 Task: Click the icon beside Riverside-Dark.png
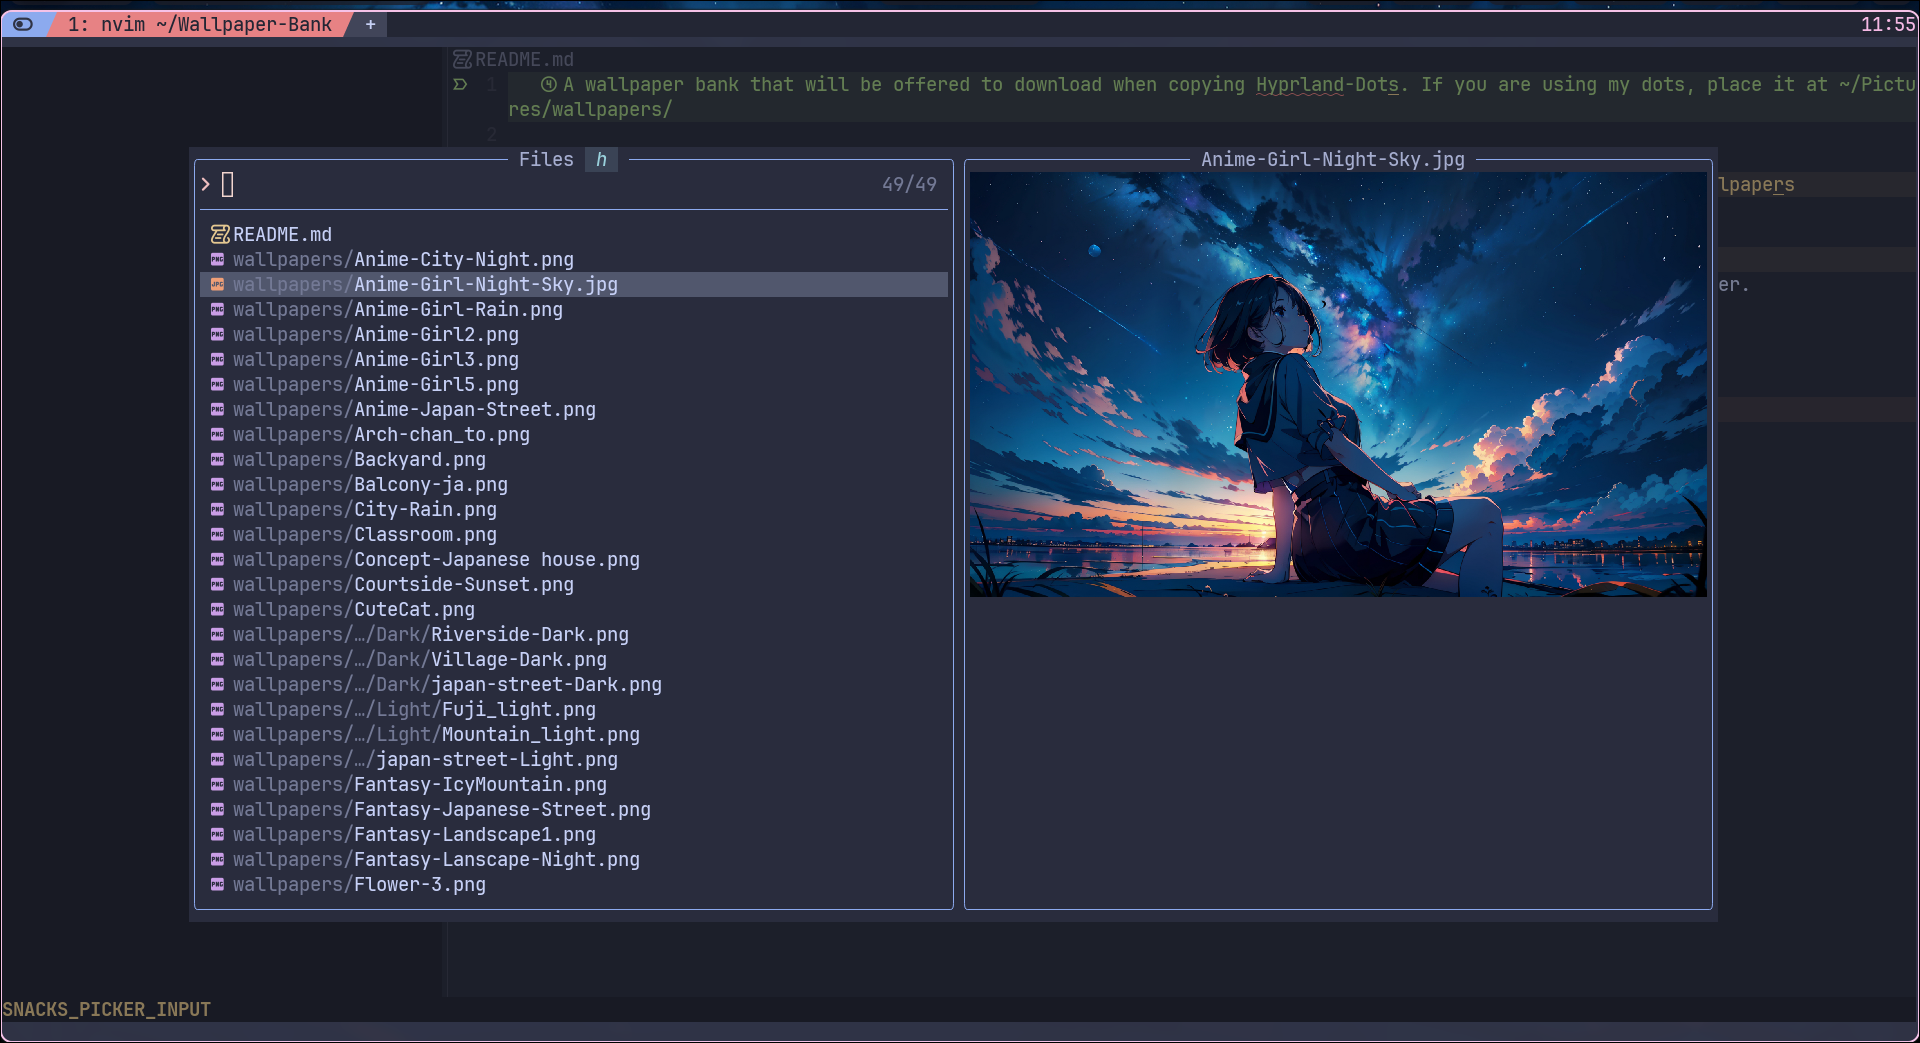217,634
